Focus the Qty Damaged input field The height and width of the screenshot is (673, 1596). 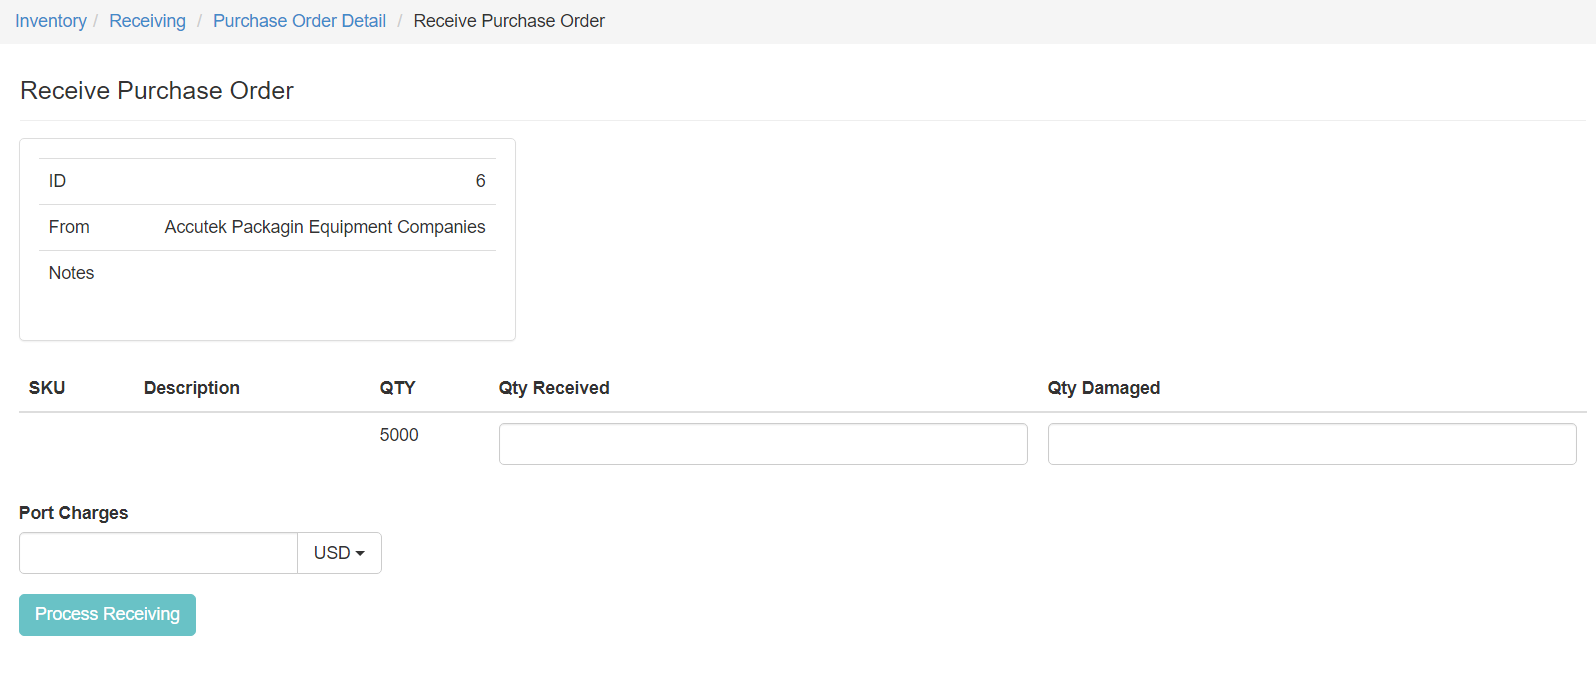1311,444
